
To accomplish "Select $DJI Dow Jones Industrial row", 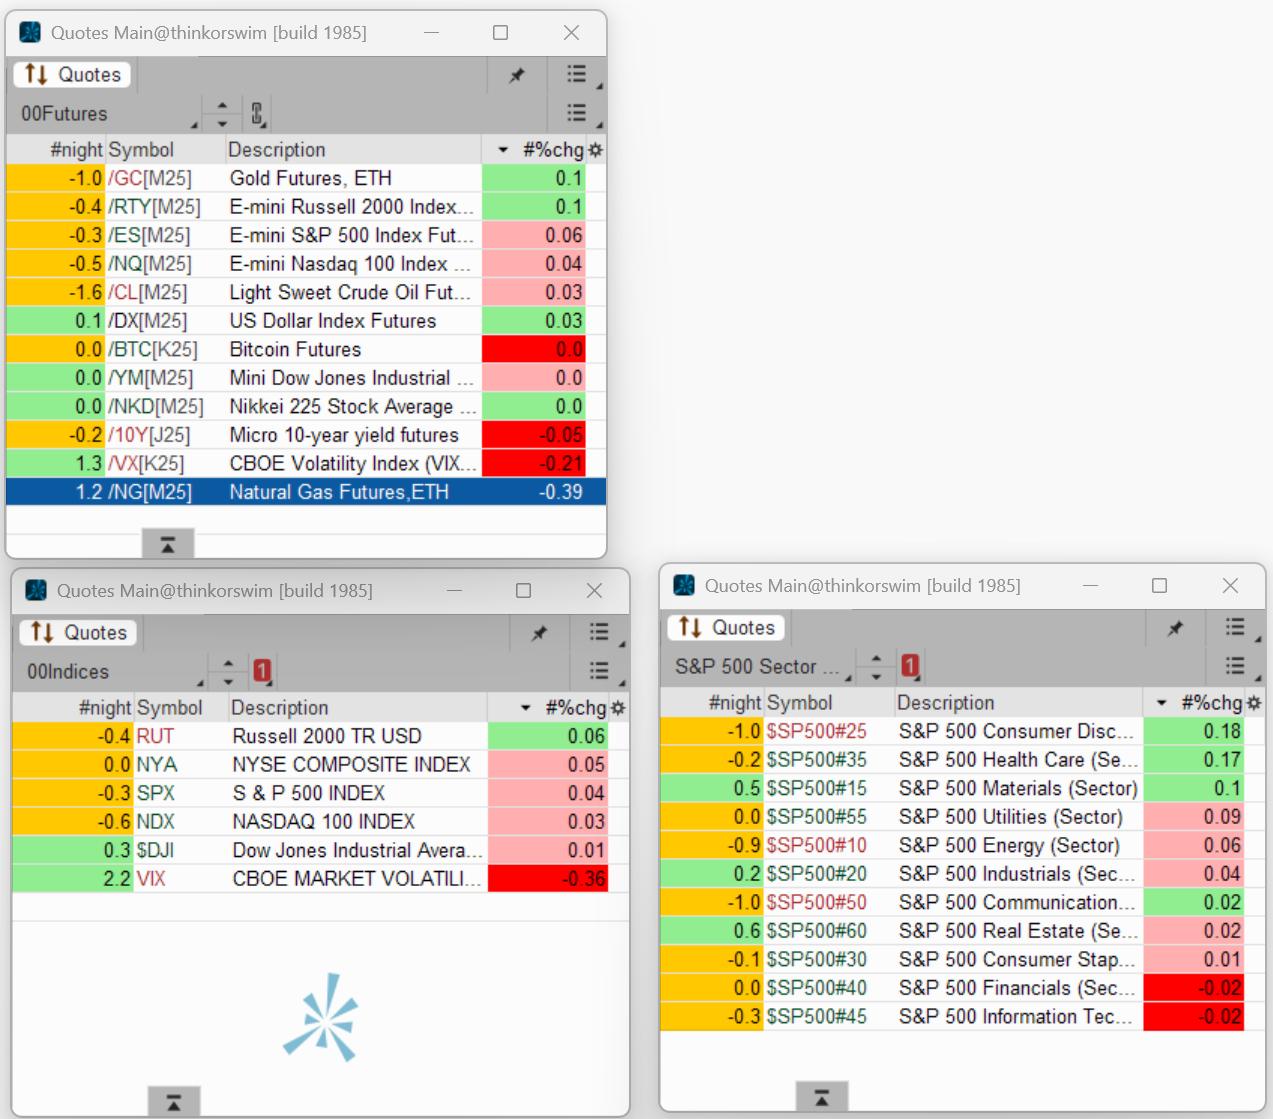I will [320, 850].
